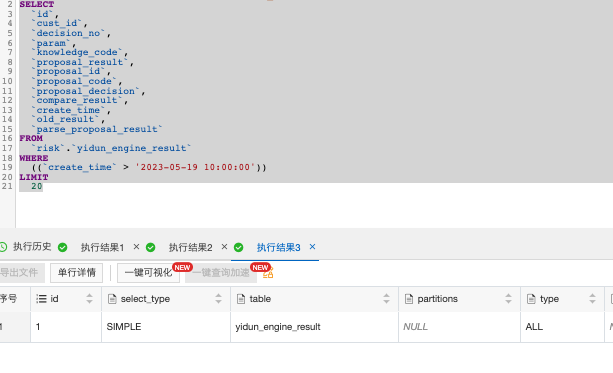Sort by the type column arrows
The height and width of the screenshot is (373, 613).
(x=592, y=299)
